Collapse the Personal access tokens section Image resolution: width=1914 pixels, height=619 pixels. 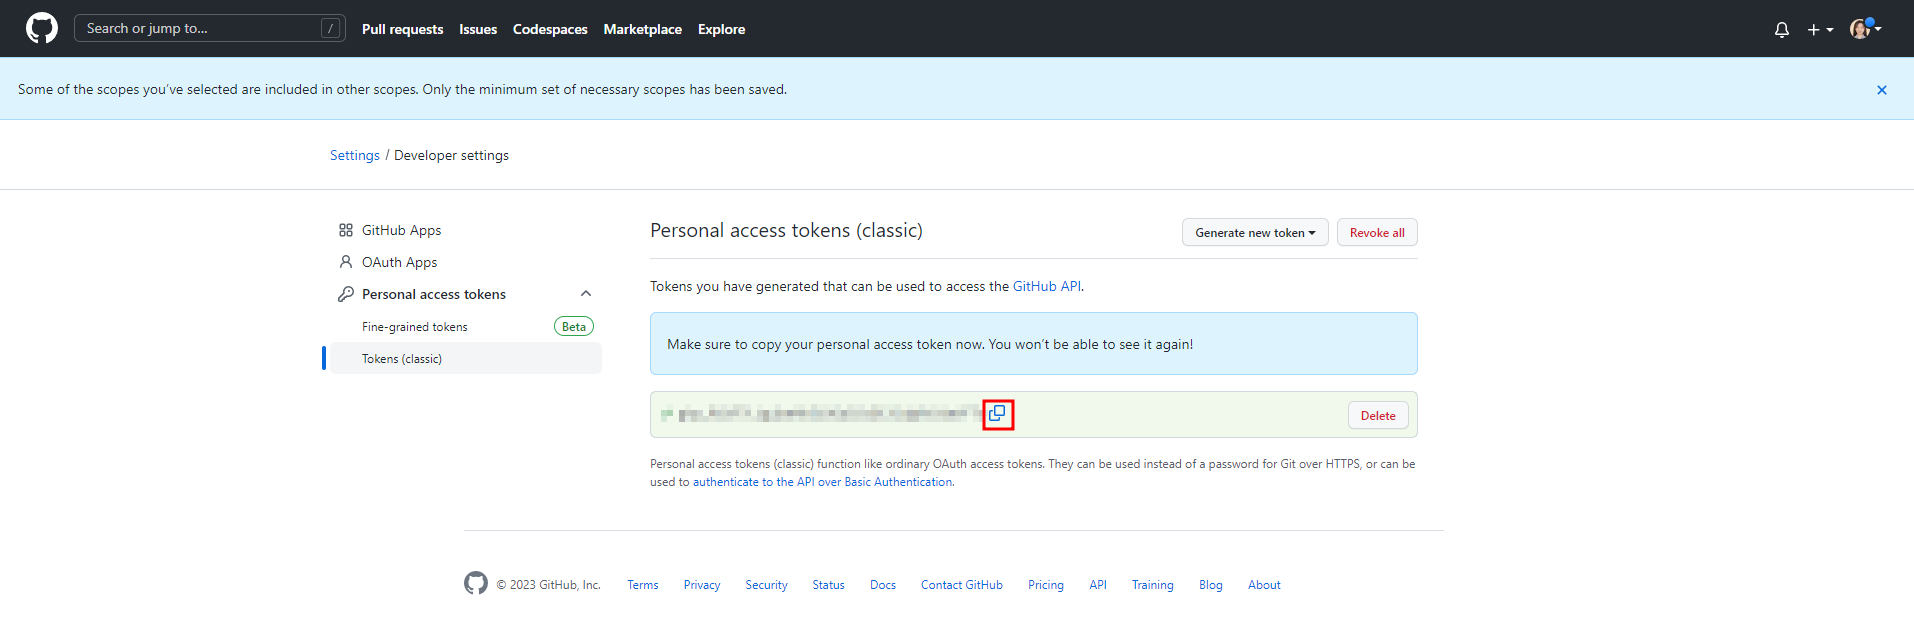(x=586, y=294)
